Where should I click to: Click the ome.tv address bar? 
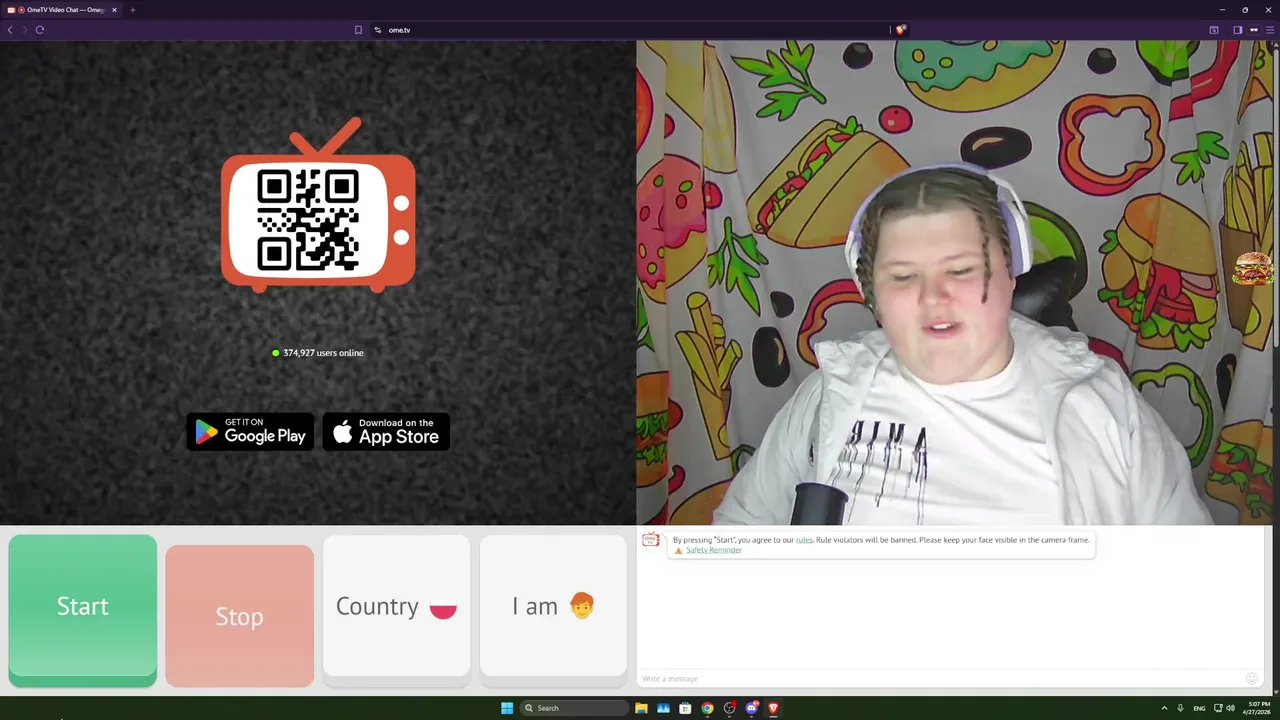pos(638,30)
